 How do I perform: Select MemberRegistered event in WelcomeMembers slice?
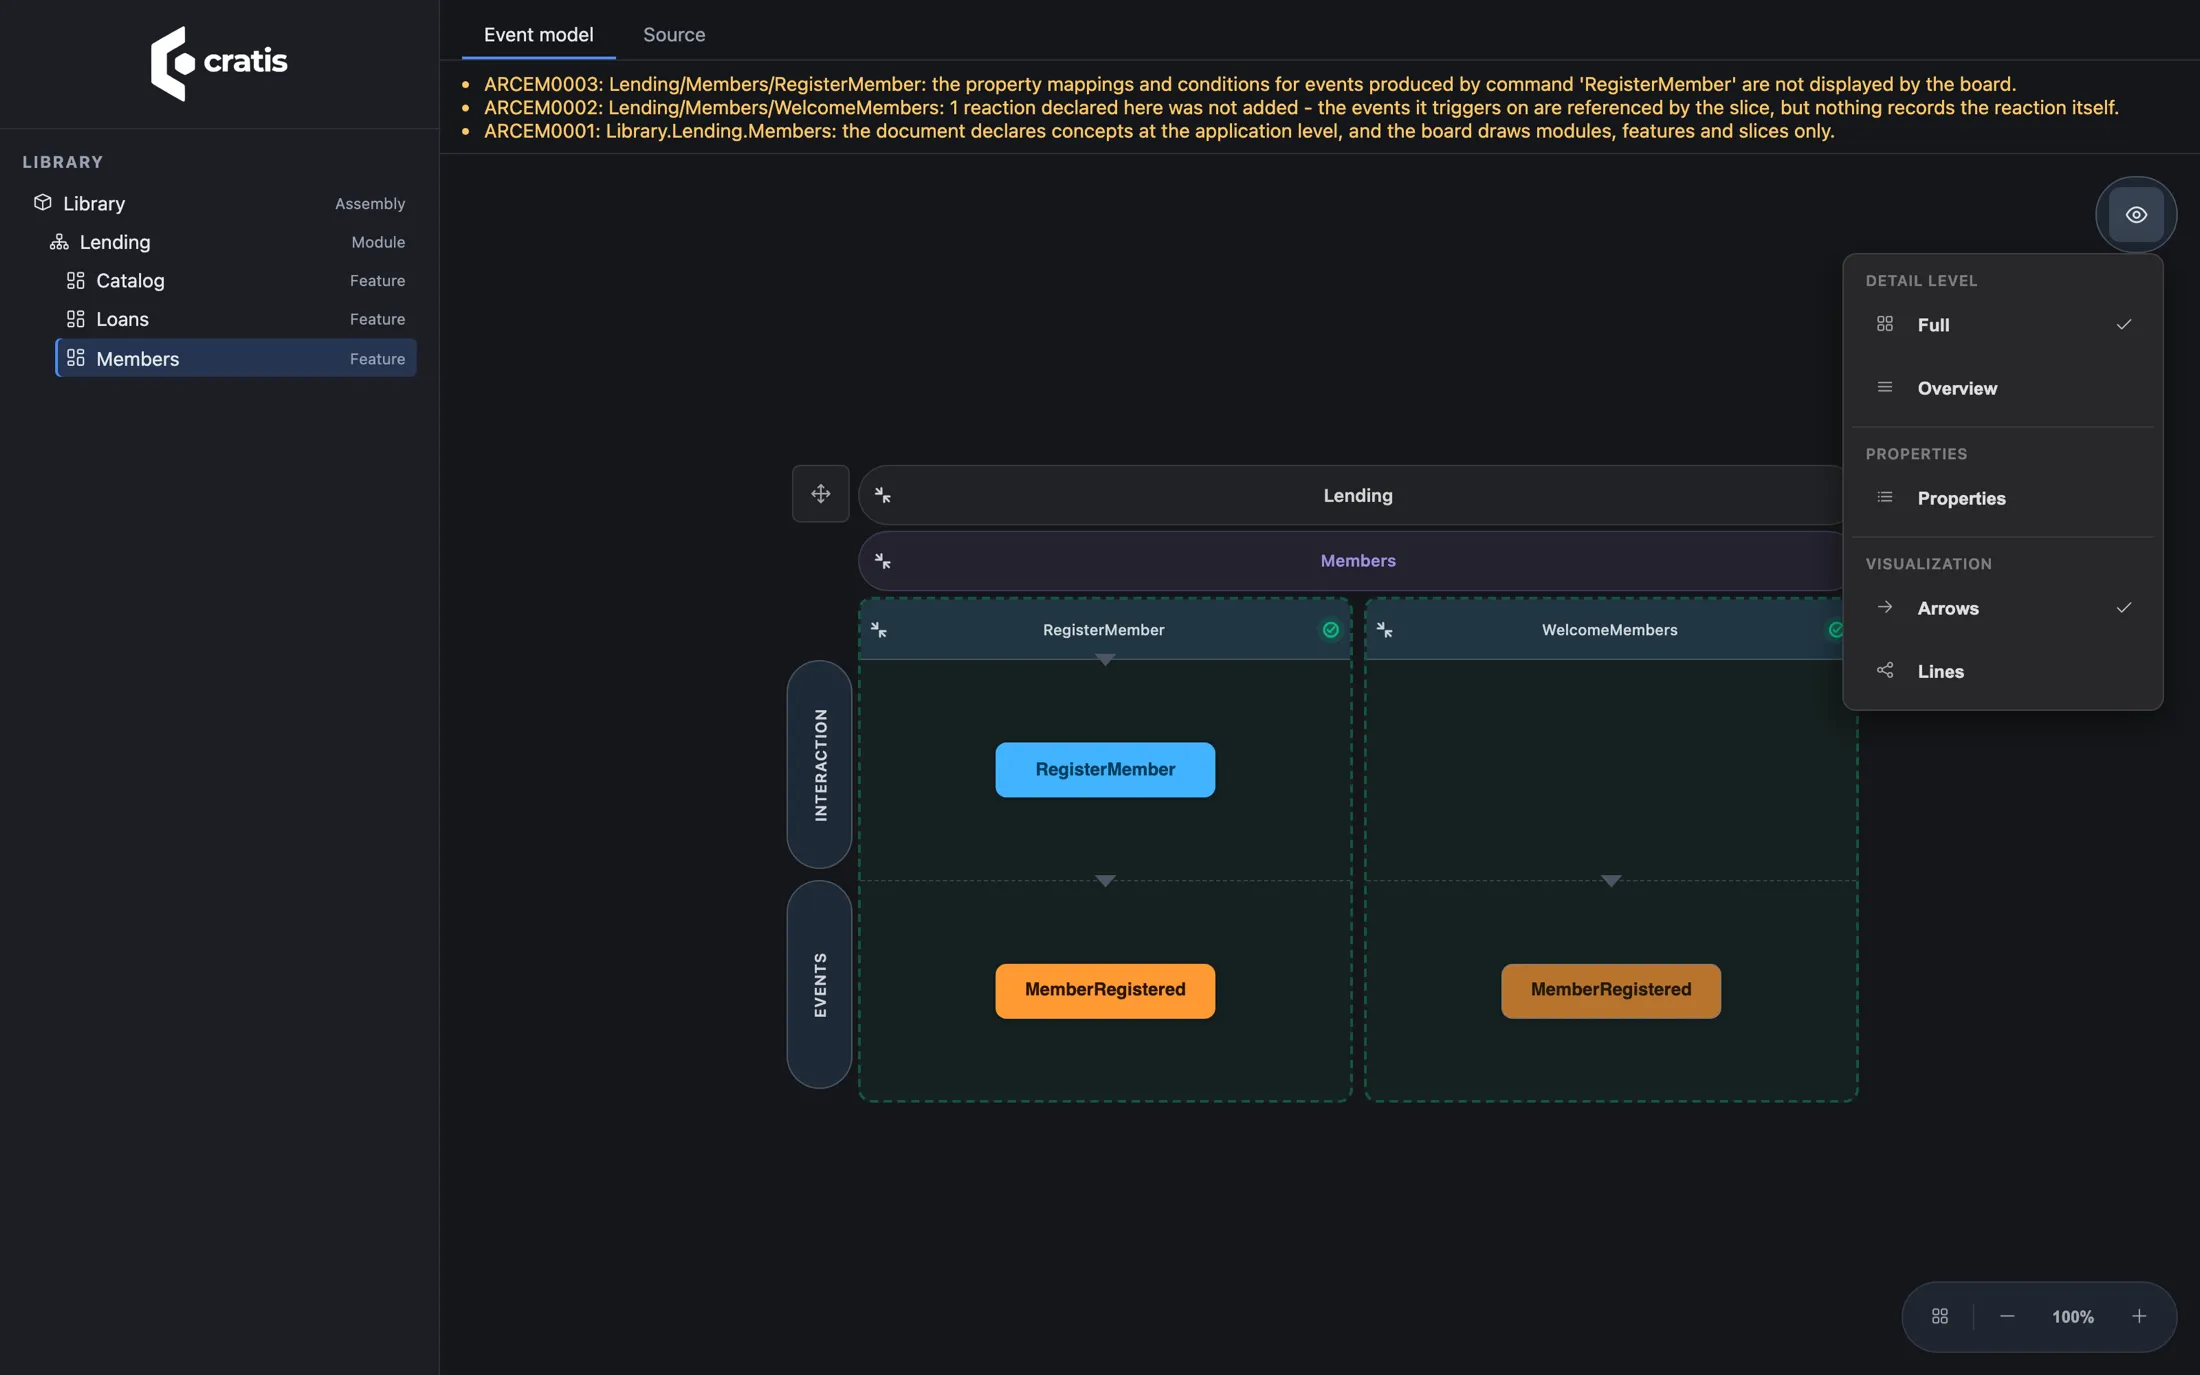(x=1611, y=991)
